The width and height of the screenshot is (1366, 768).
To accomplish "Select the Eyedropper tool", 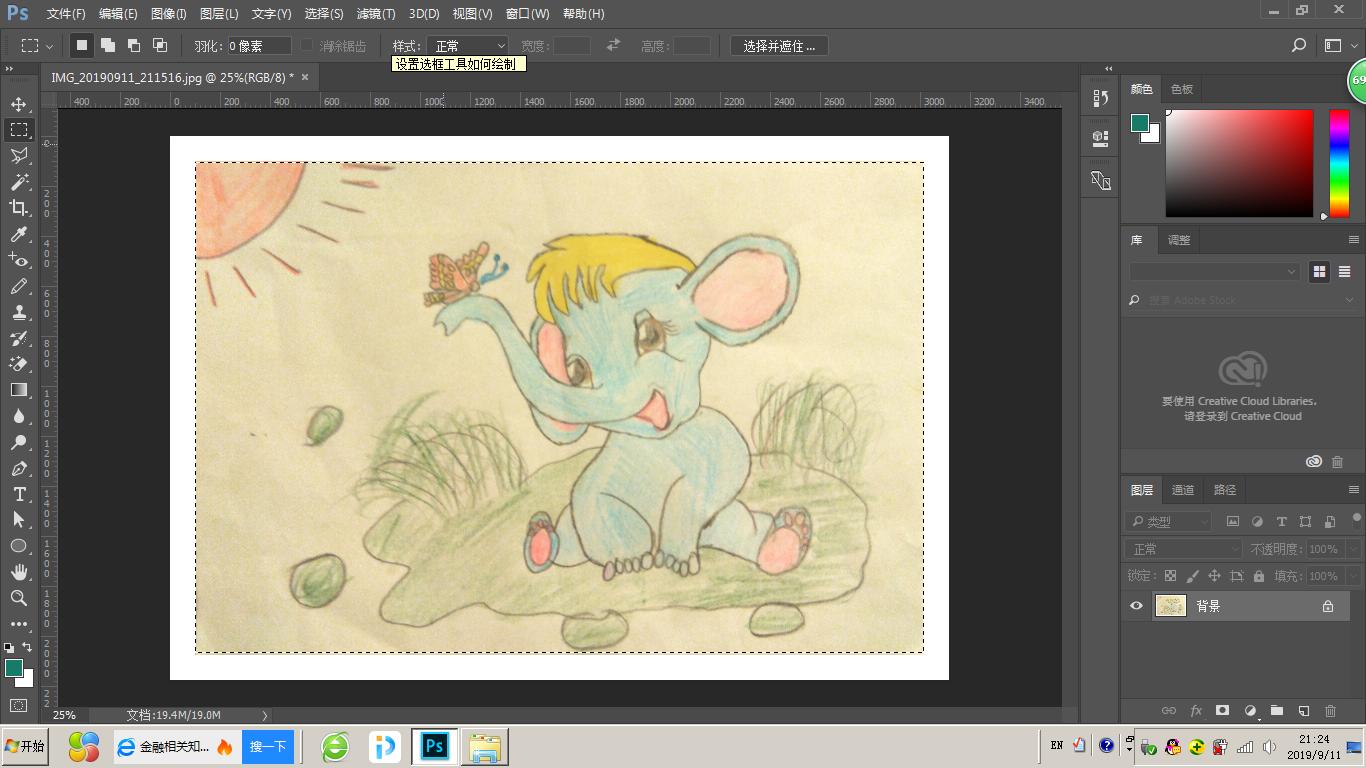I will click(20, 234).
